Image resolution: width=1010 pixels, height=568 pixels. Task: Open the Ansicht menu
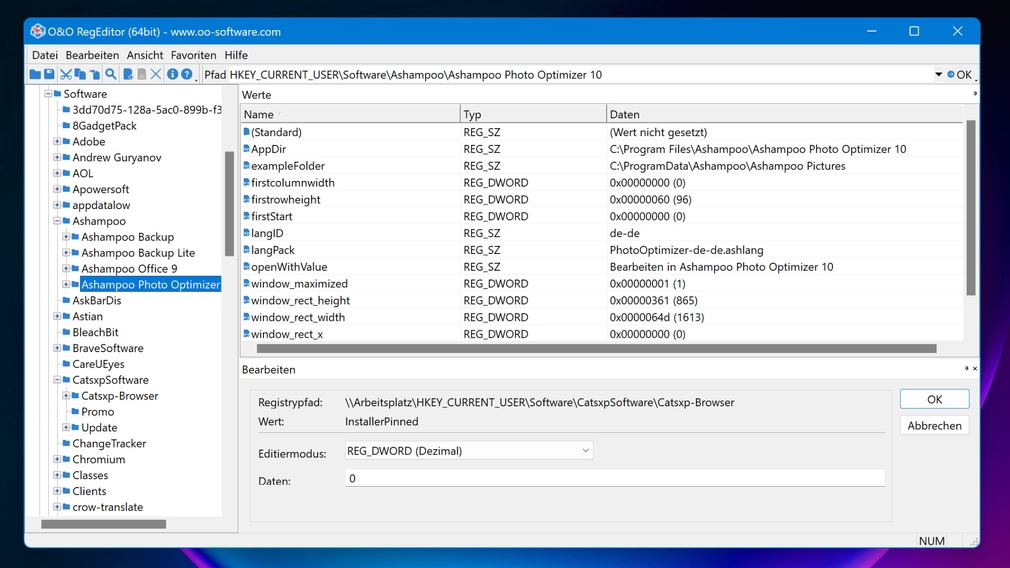[x=145, y=55]
